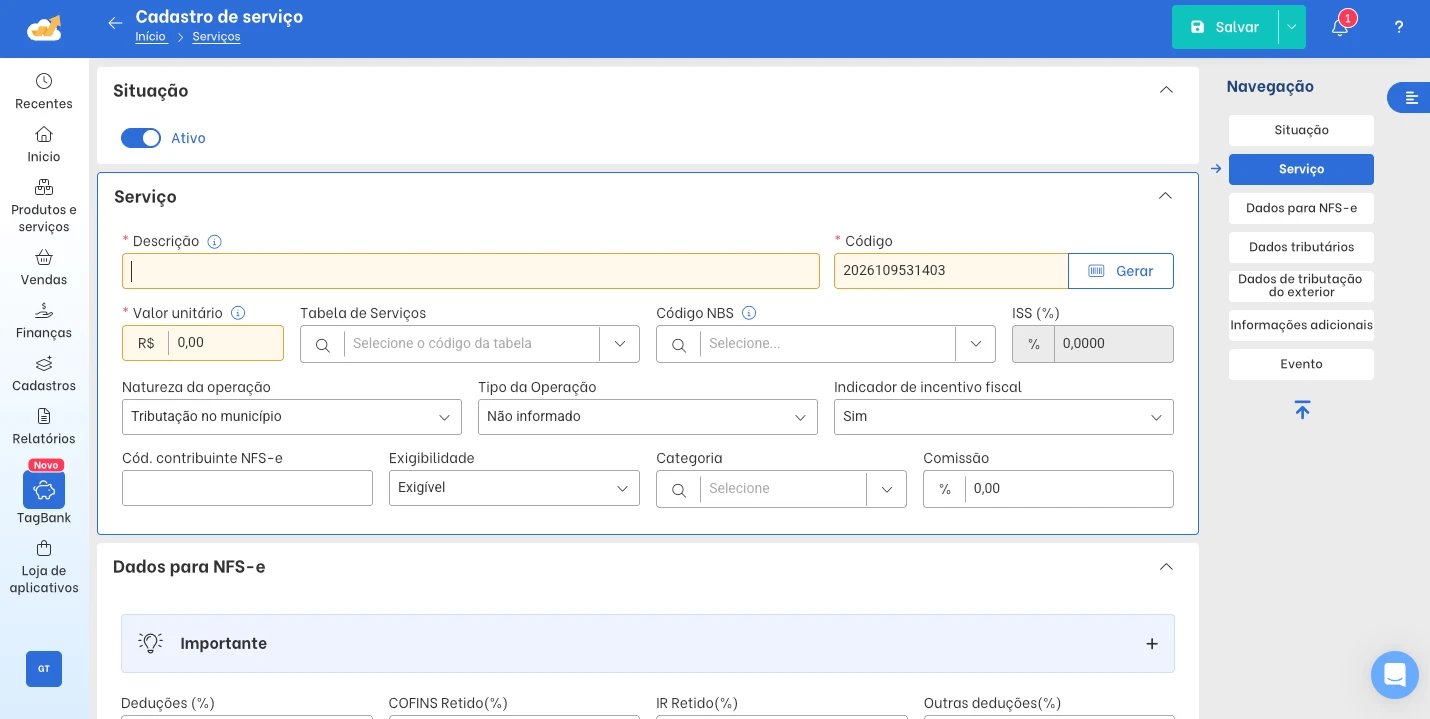The height and width of the screenshot is (719, 1430).
Task: Click the Cód. contribuinte NFS-e field
Action: click(x=247, y=488)
